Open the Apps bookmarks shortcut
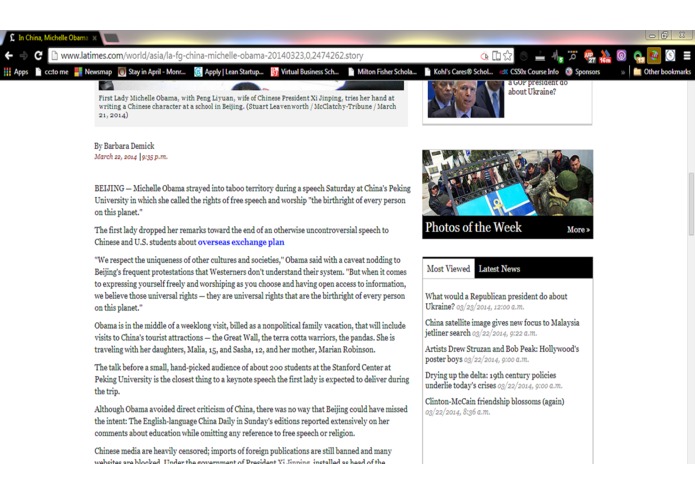Screen dimensions: 695x494 [x=16, y=72]
